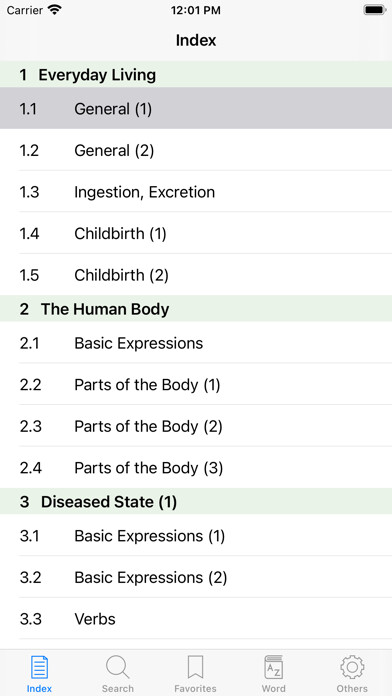The width and height of the screenshot is (392, 696).
Task: Open 3.3 Verbs entry
Action: tap(196, 618)
